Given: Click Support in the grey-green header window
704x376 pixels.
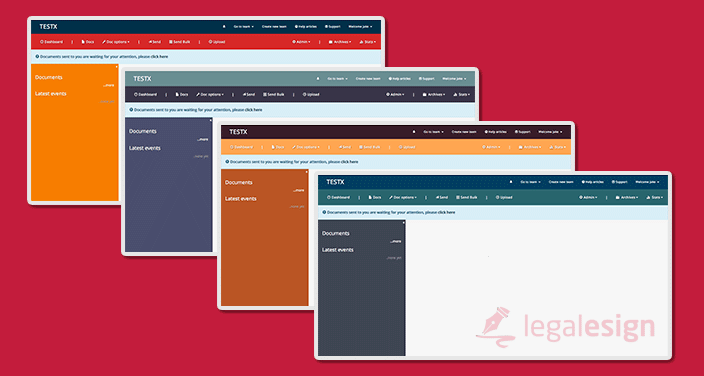Looking at the screenshot, I should click(427, 79).
